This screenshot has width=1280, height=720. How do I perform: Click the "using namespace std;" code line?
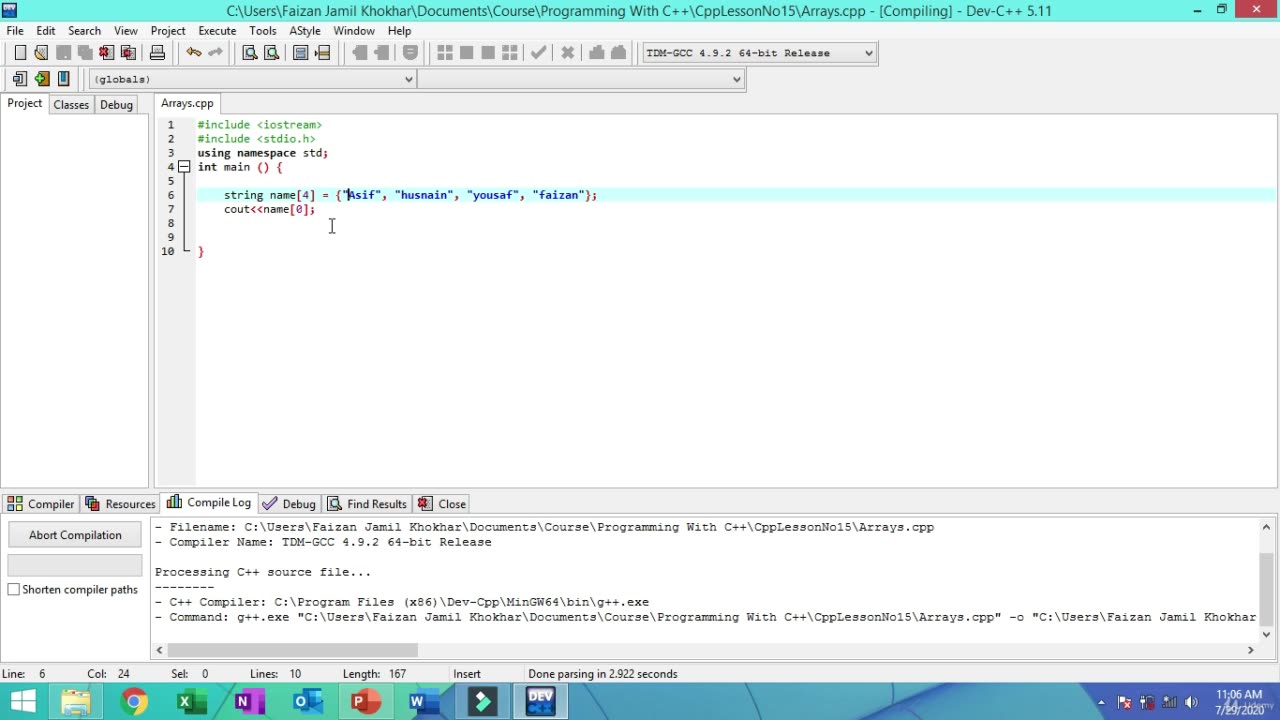click(x=263, y=153)
